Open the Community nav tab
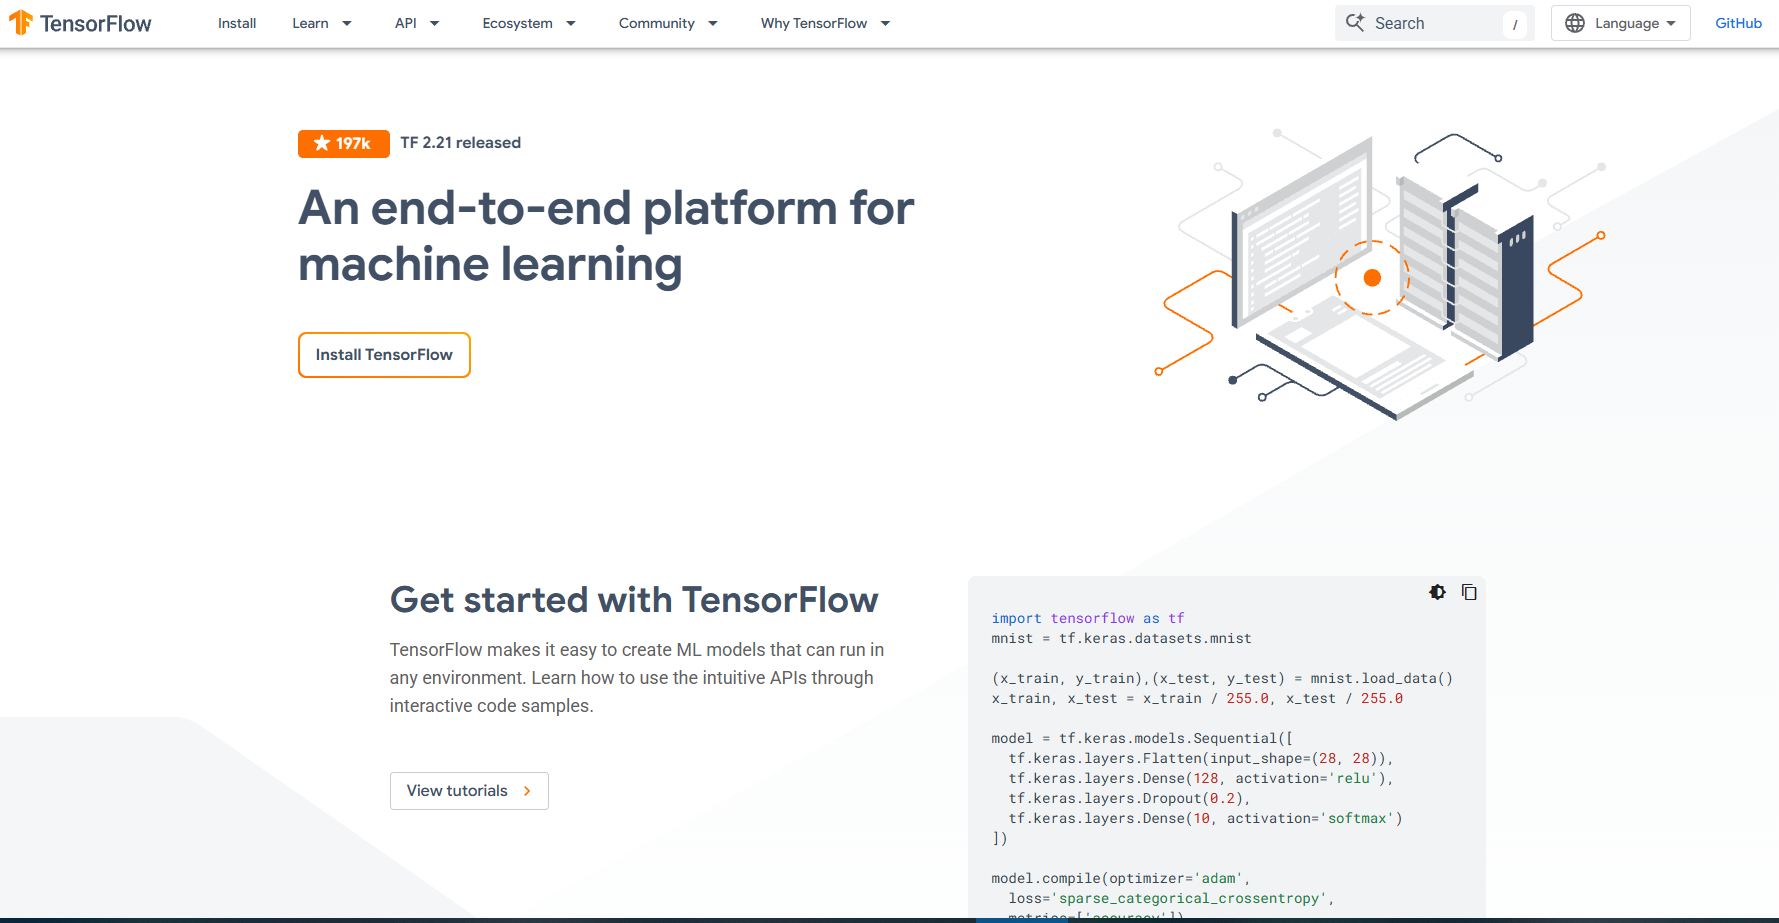The width and height of the screenshot is (1779, 923). (x=656, y=23)
